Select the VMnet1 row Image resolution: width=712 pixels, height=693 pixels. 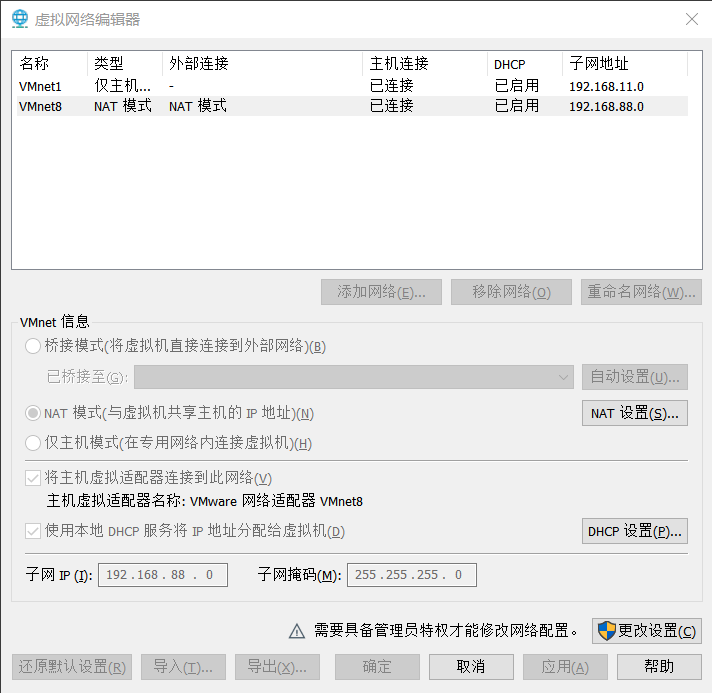[352, 86]
